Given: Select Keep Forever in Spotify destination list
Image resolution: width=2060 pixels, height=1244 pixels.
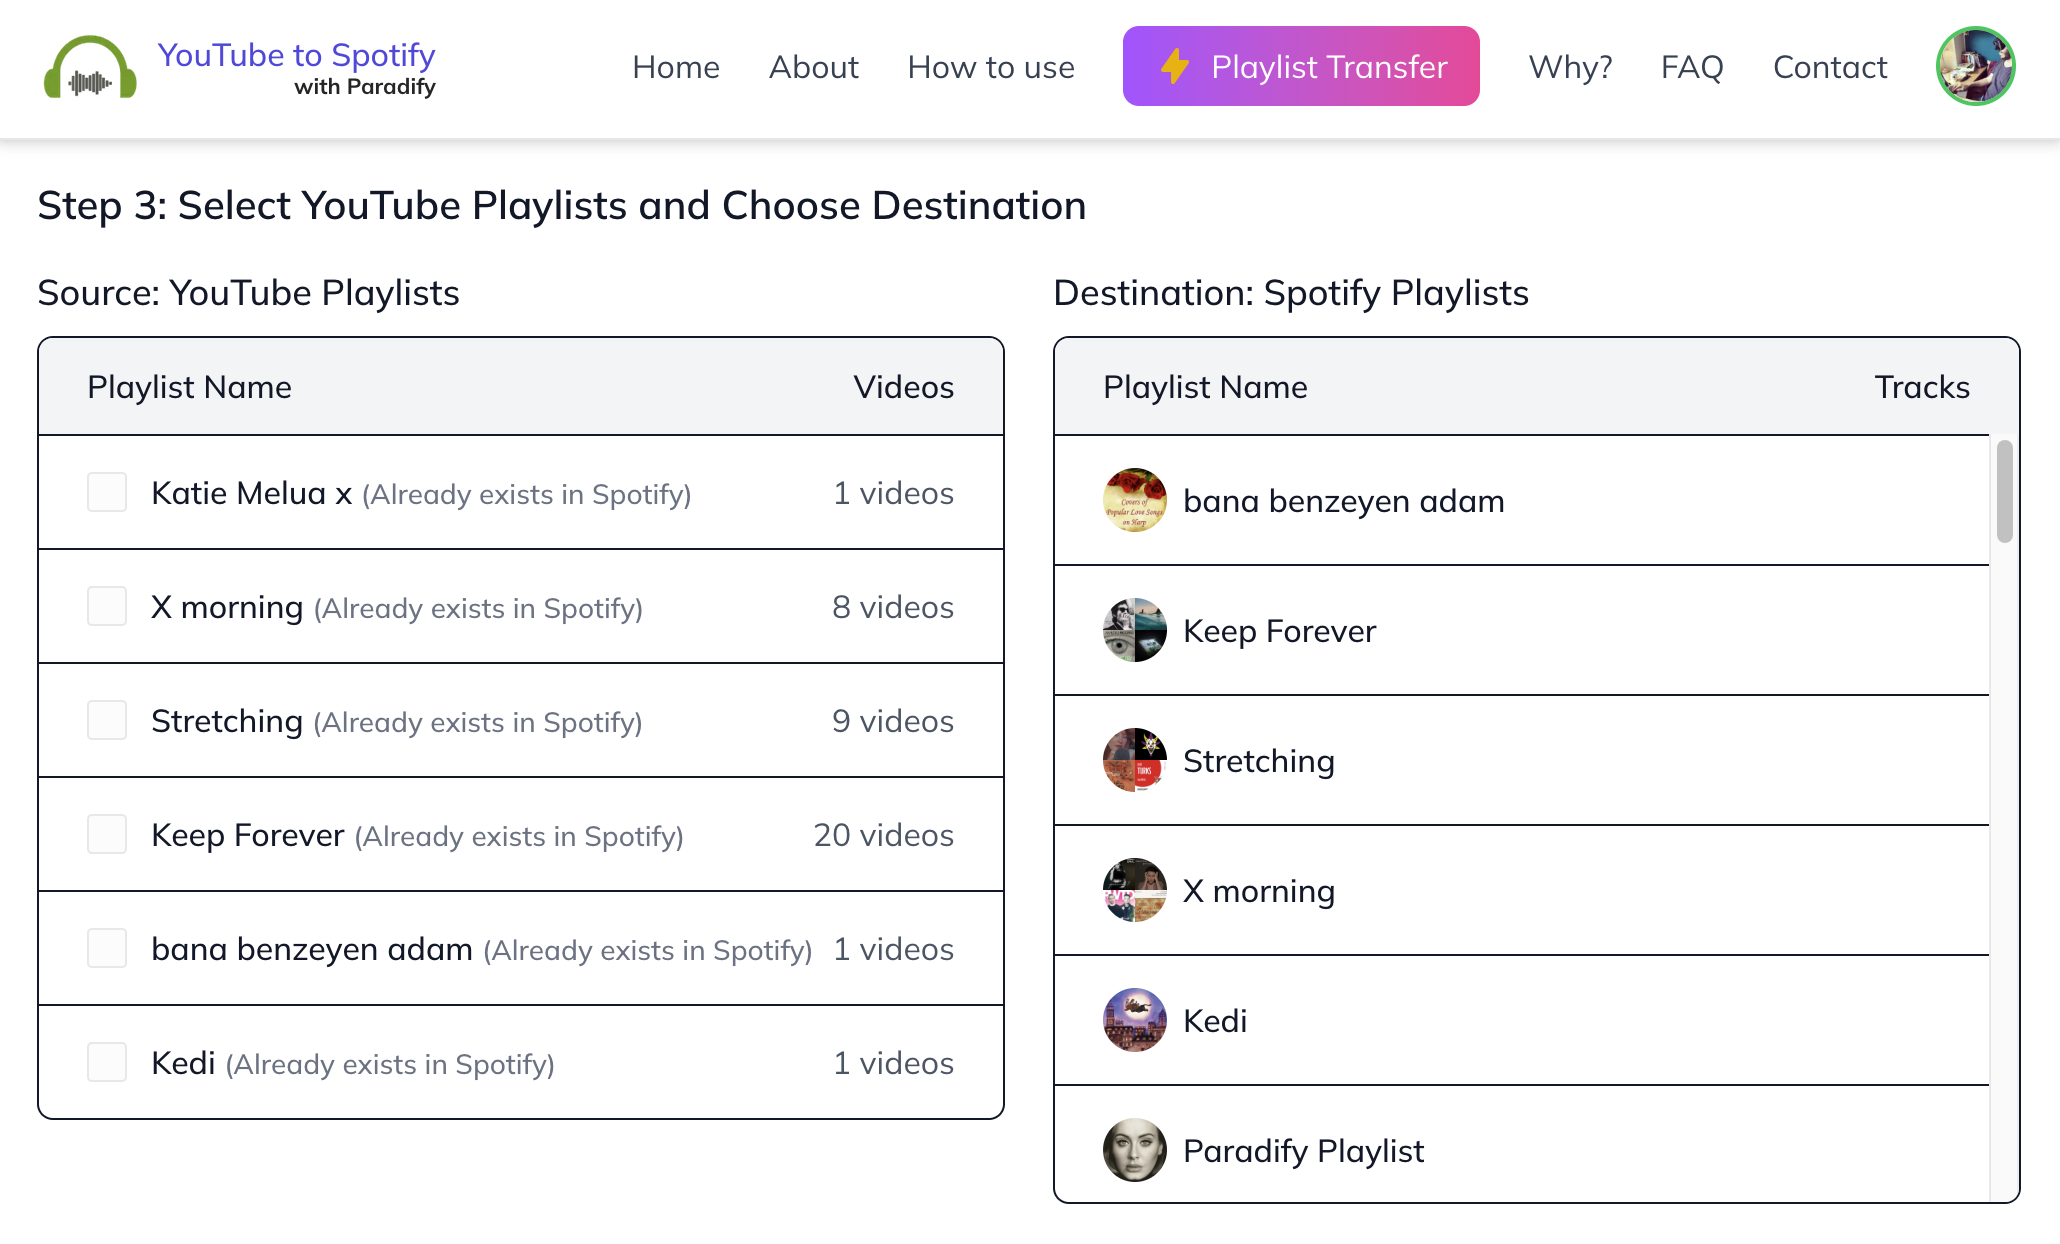Looking at the screenshot, I should 1522,630.
